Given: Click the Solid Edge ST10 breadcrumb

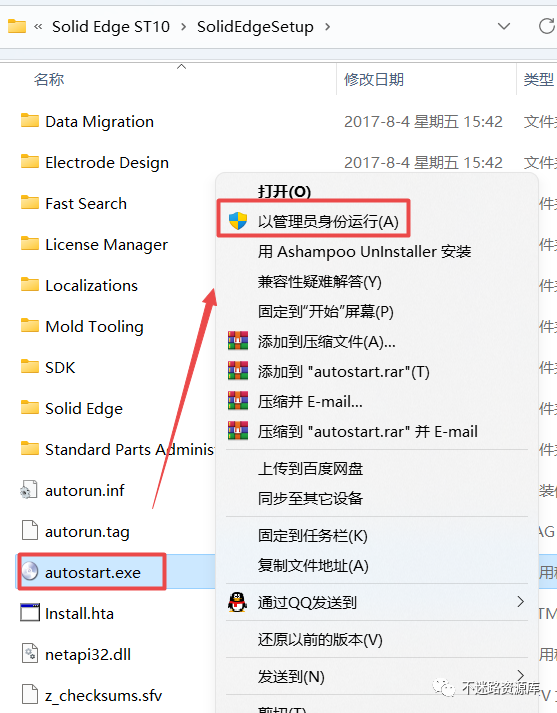Looking at the screenshot, I should pos(111,27).
